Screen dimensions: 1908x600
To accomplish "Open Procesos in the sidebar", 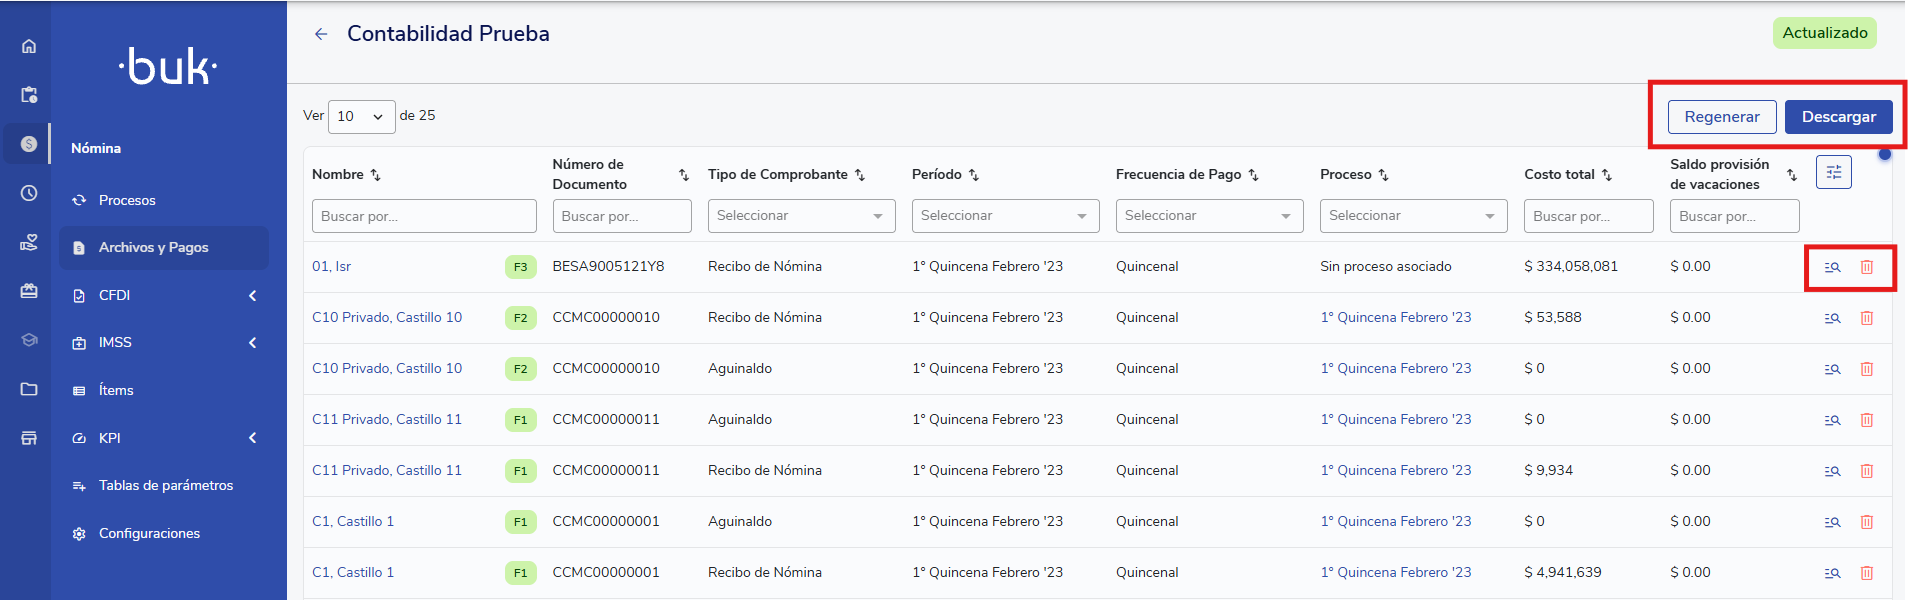I will (127, 200).
